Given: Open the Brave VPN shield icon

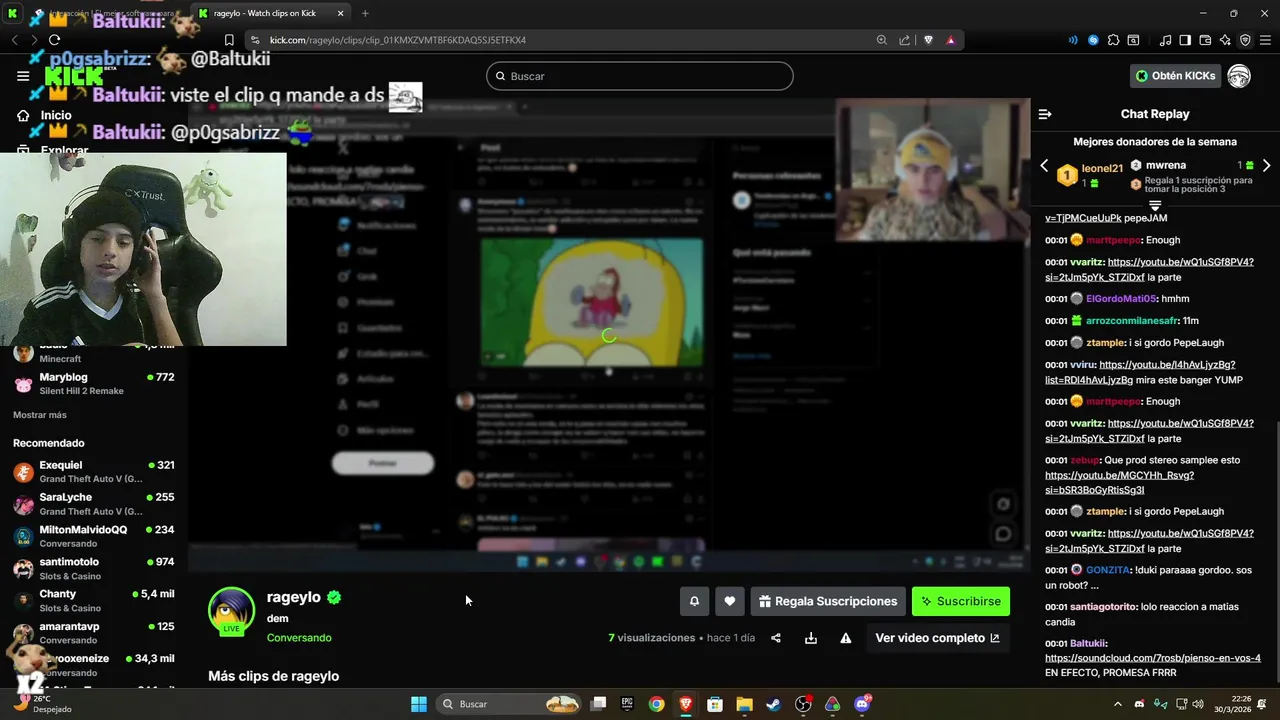Looking at the screenshot, I should click(x=1245, y=40).
